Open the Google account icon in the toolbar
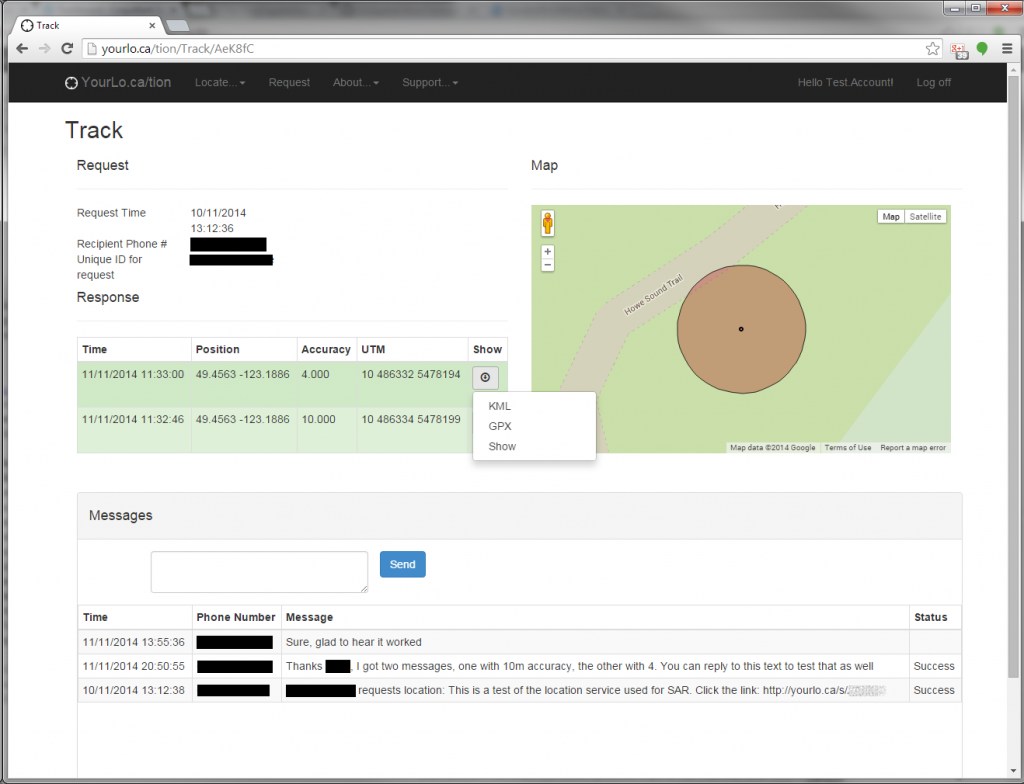Viewport: 1024px width, 784px height. coord(959,48)
